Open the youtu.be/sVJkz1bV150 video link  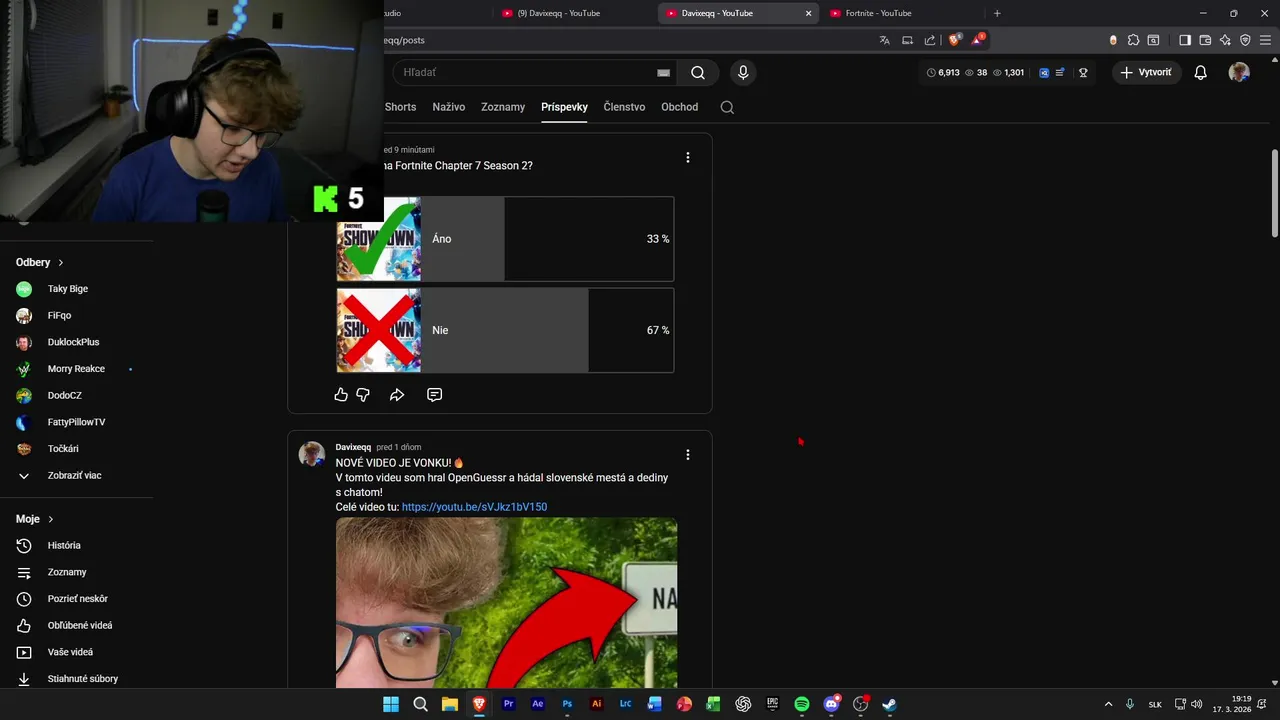point(474,507)
